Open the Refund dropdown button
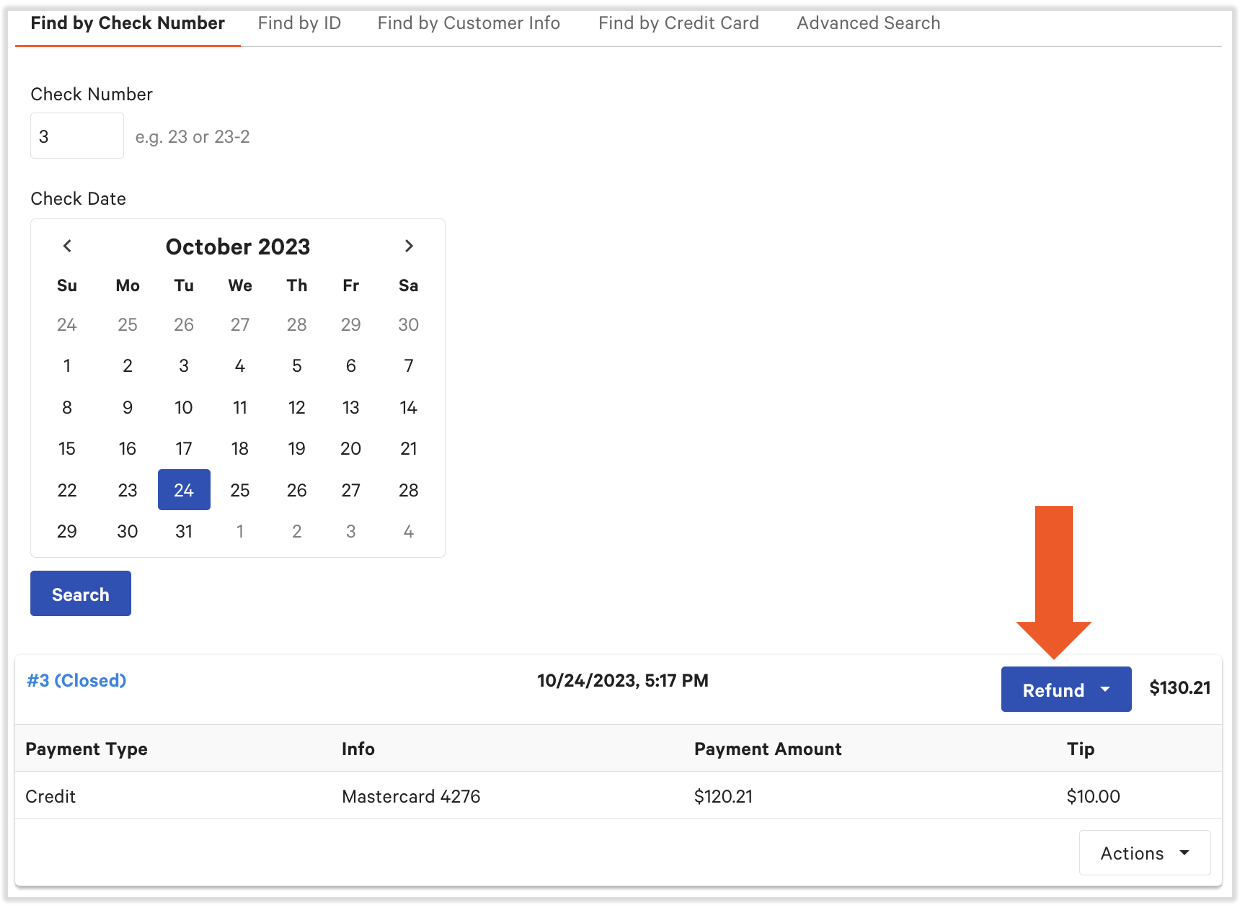1242x906 pixels. point(1065,690)
